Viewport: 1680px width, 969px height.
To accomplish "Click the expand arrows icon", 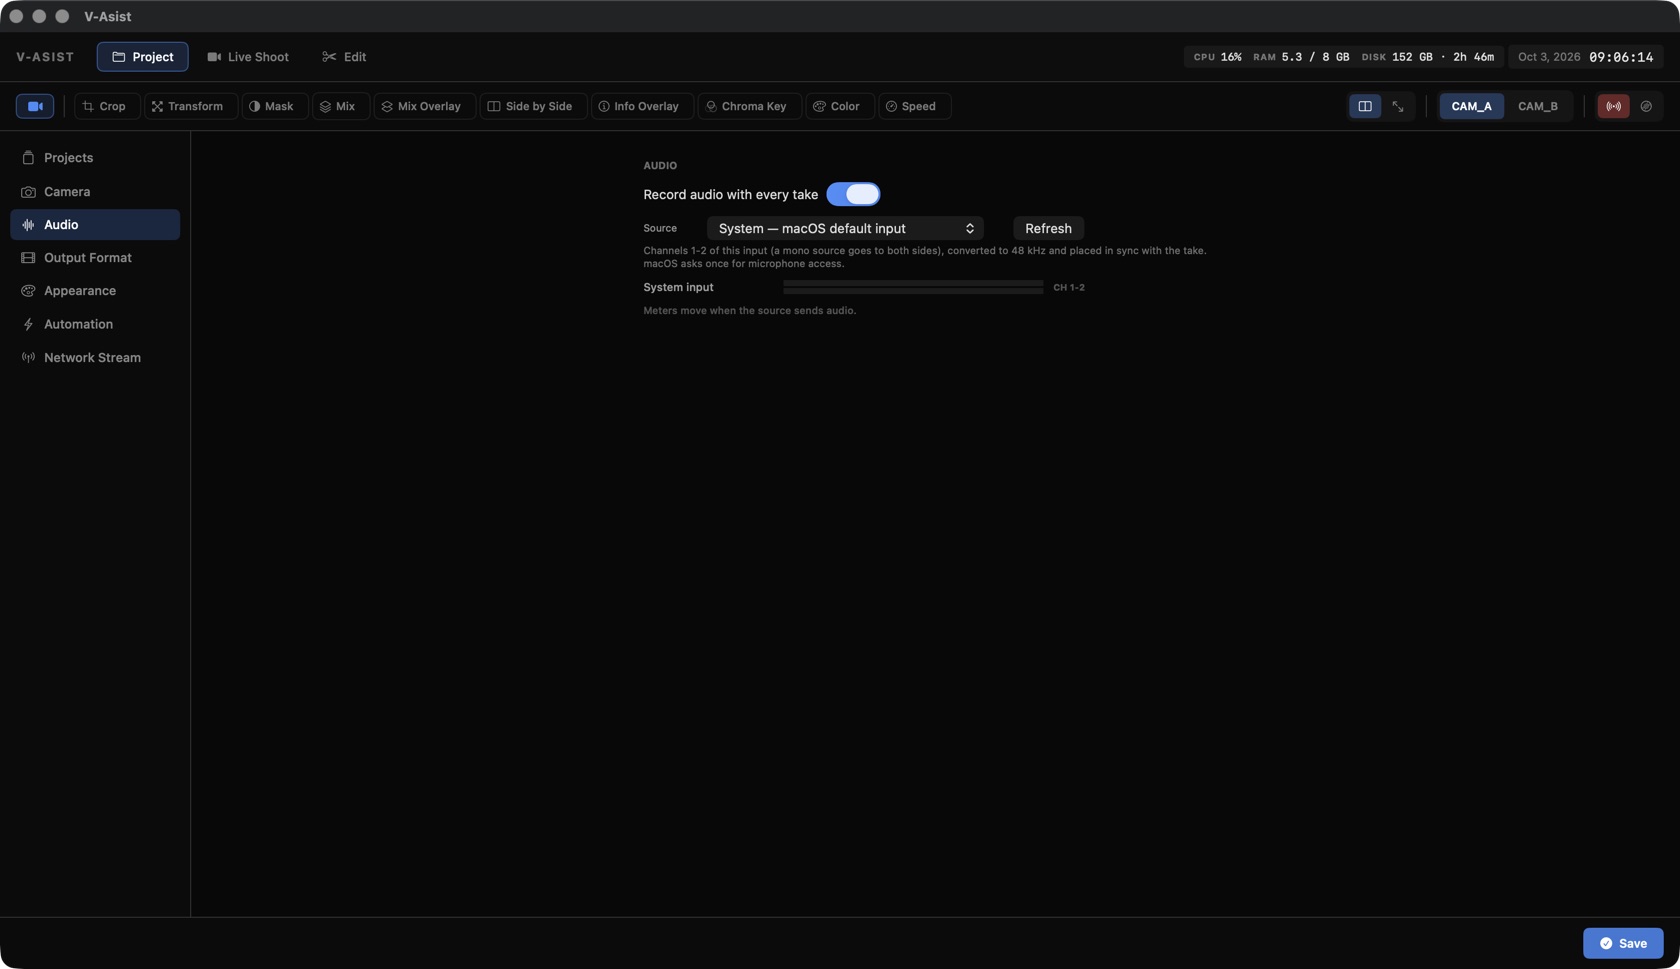I will 1398,106.
